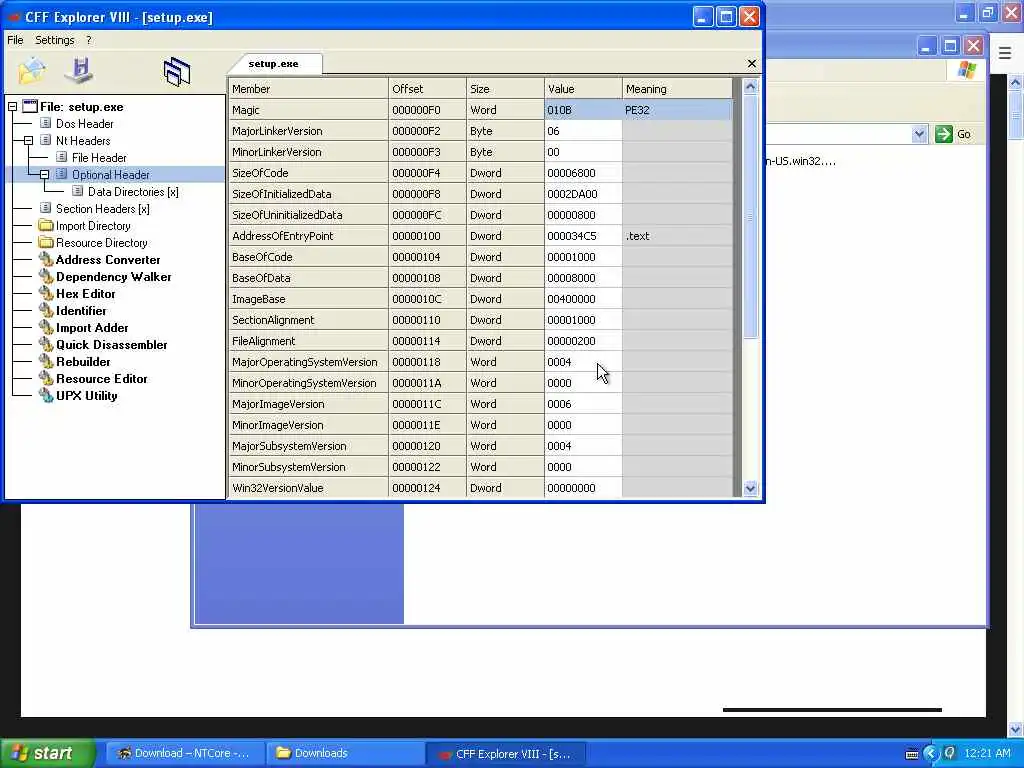Viewport: 1024px width, 768px height.
Task: Click the SizeOfCode member row
Action: tap(308, 173)
